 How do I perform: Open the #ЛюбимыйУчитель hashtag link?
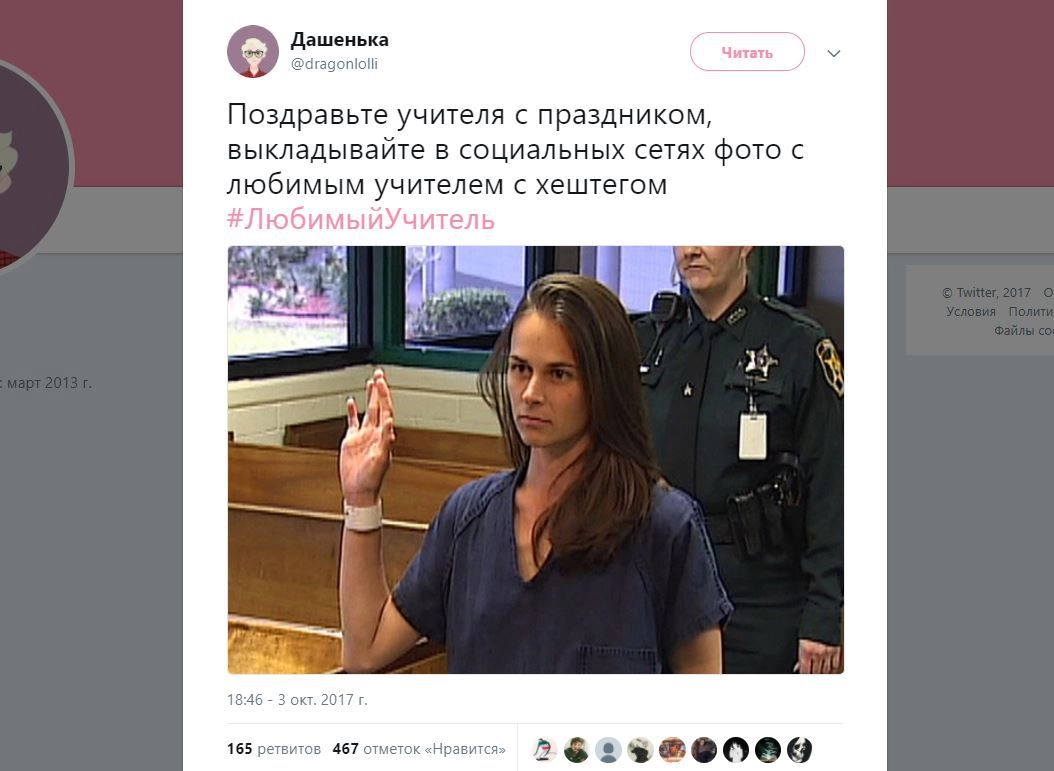tap(361, 219)
